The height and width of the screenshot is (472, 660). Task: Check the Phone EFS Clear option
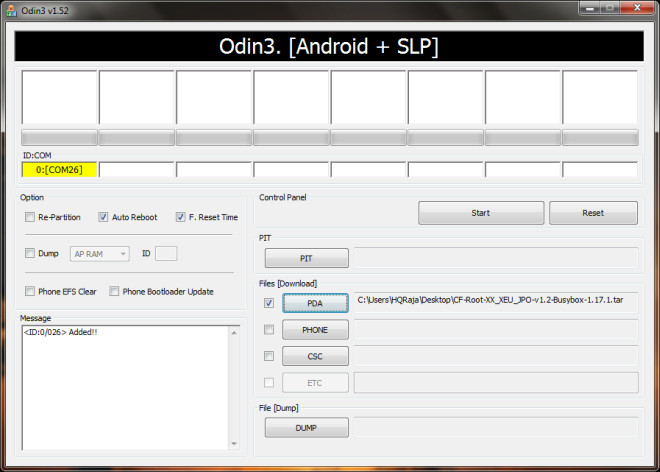[30, 291]
